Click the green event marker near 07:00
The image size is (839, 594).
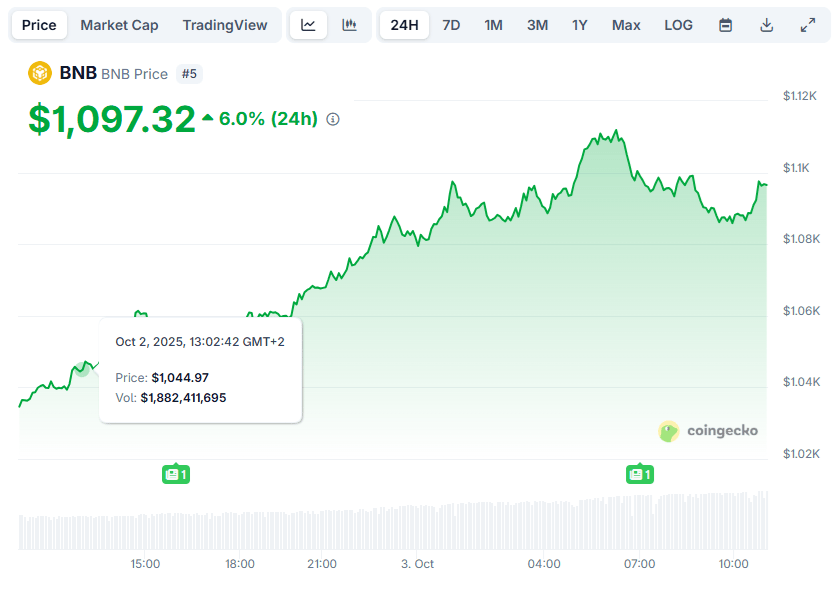pos(639,473)
